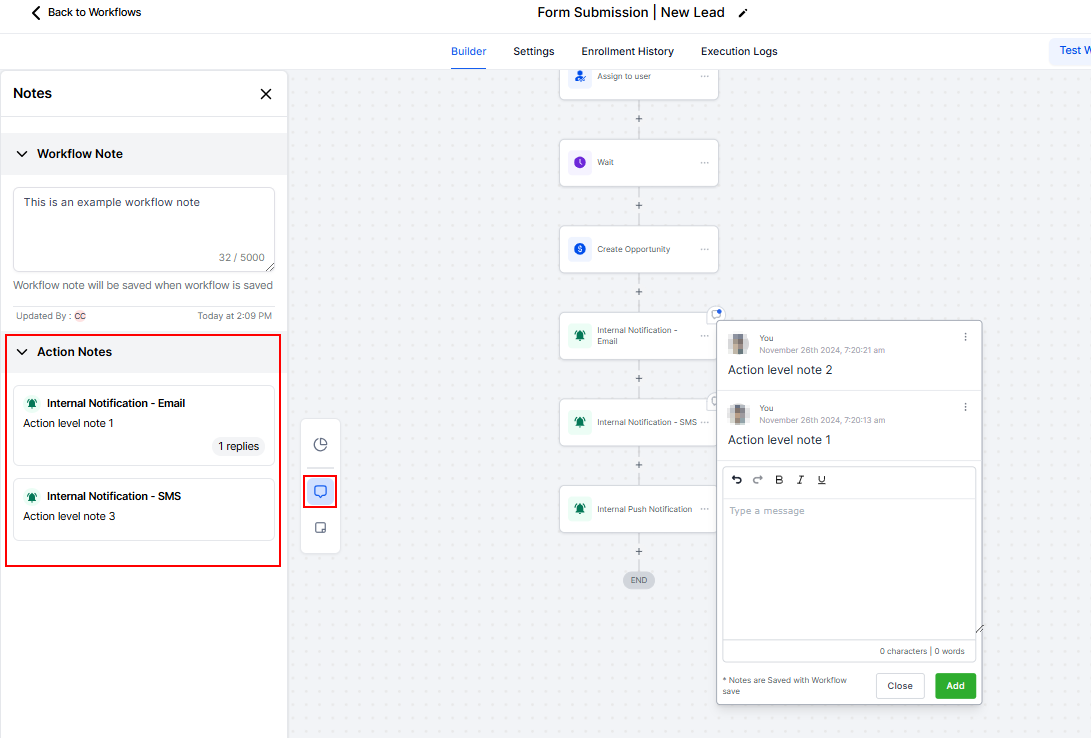Select Create Opportunity dollar icon
1091x738 pixels.
(x=580, y=249)
